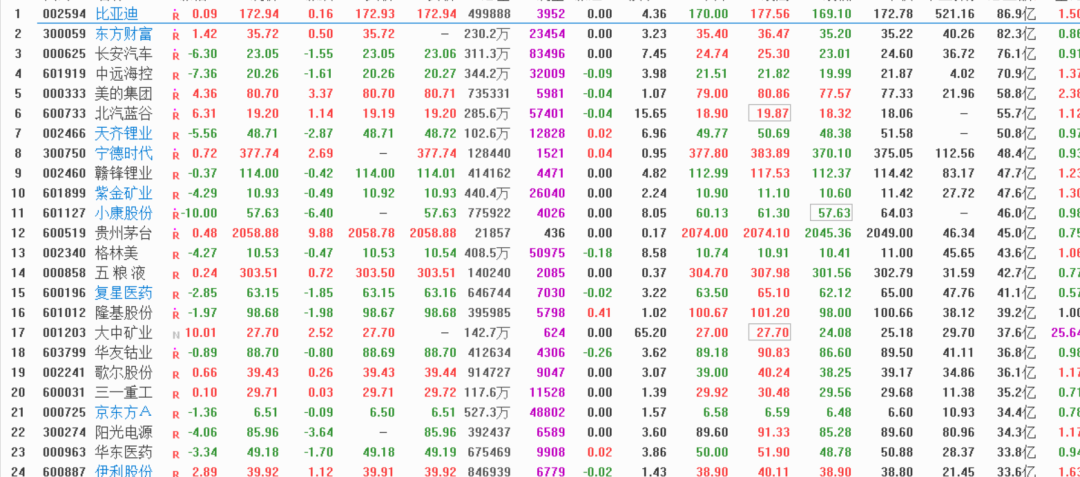Image resolution: width=1080 pixels, height=477 pixels.
Task: Click the boxed 27.70 high price for 大中矿业
Action: pyautogui.click(x=770, y=333)
